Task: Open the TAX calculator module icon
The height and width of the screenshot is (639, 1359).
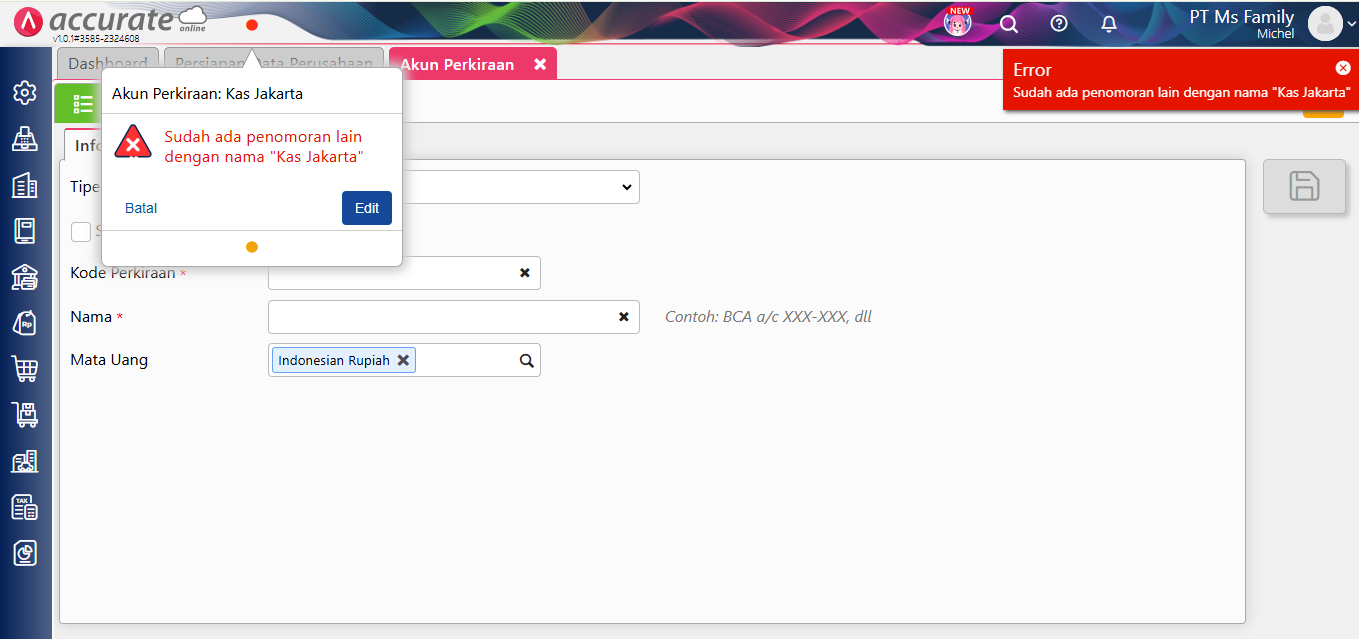Action: click(x=25, y=507)
